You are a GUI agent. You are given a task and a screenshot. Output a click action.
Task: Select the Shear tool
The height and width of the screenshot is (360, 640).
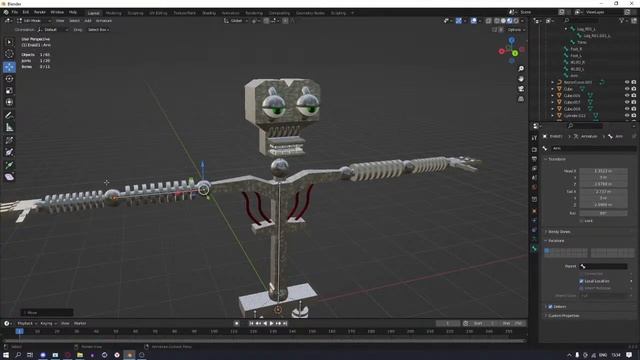9,177
